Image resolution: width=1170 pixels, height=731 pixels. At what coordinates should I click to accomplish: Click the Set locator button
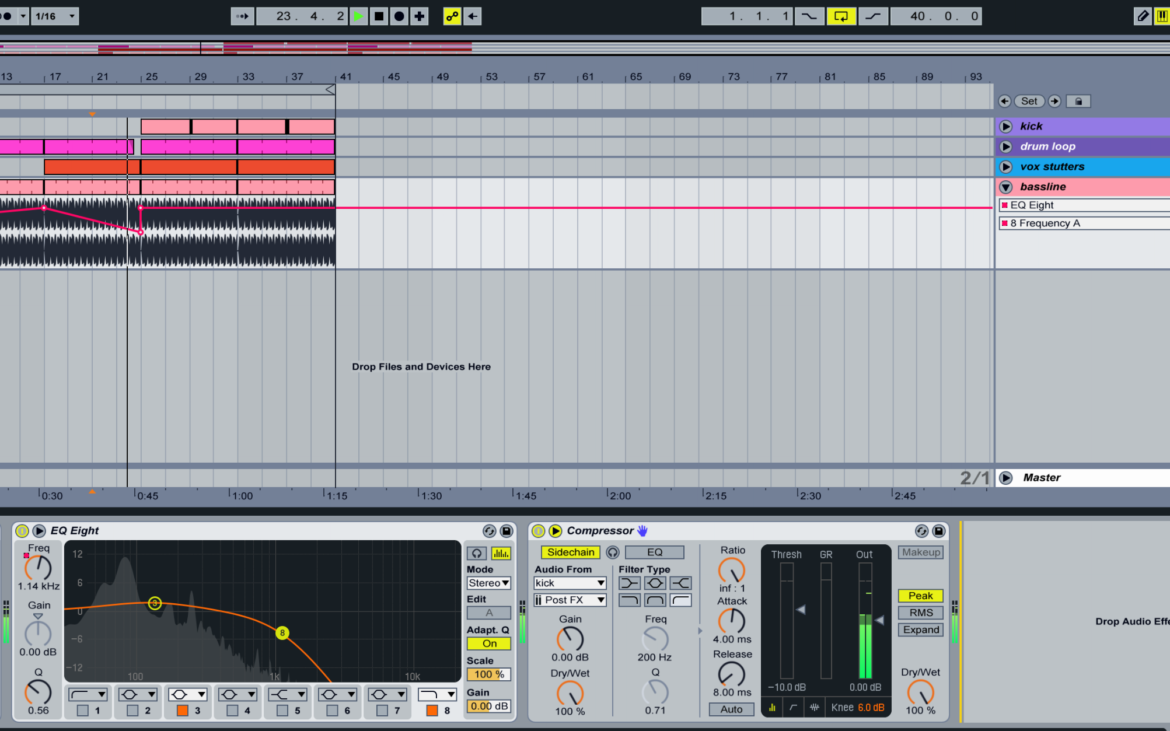tap(1029, 100)
